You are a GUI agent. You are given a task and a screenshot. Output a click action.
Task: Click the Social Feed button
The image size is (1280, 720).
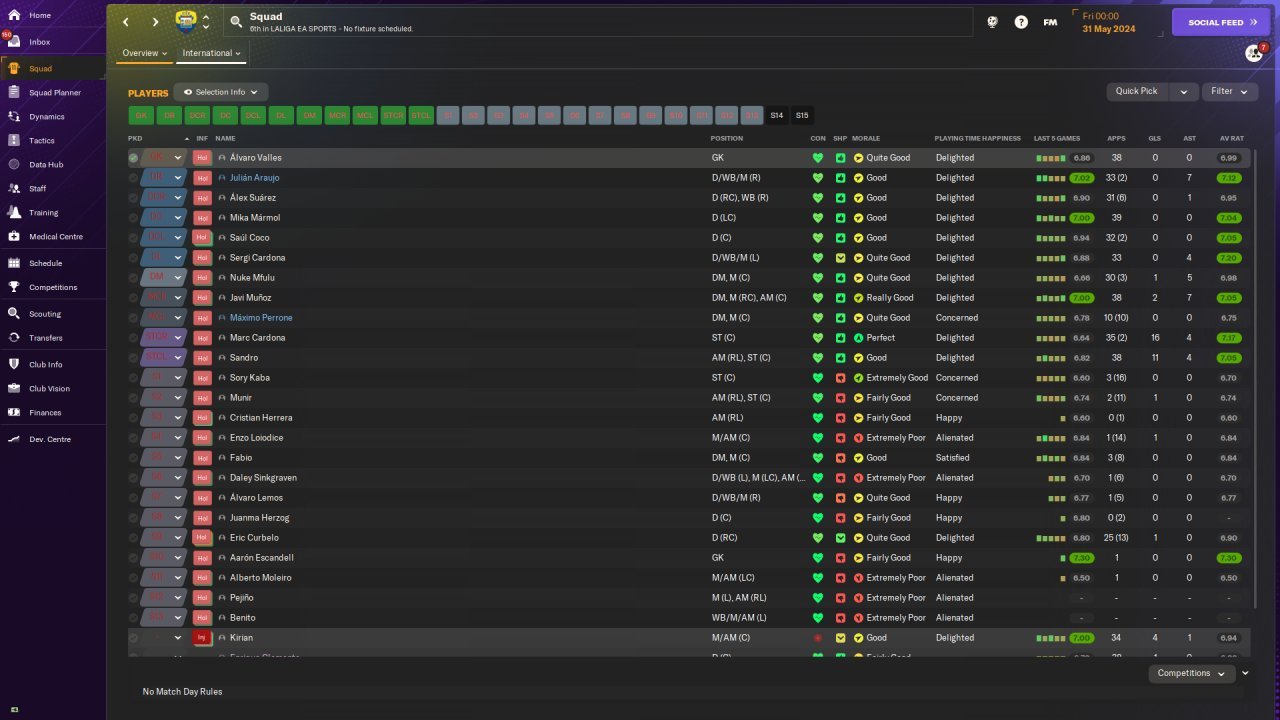[x=1220, y=22]
